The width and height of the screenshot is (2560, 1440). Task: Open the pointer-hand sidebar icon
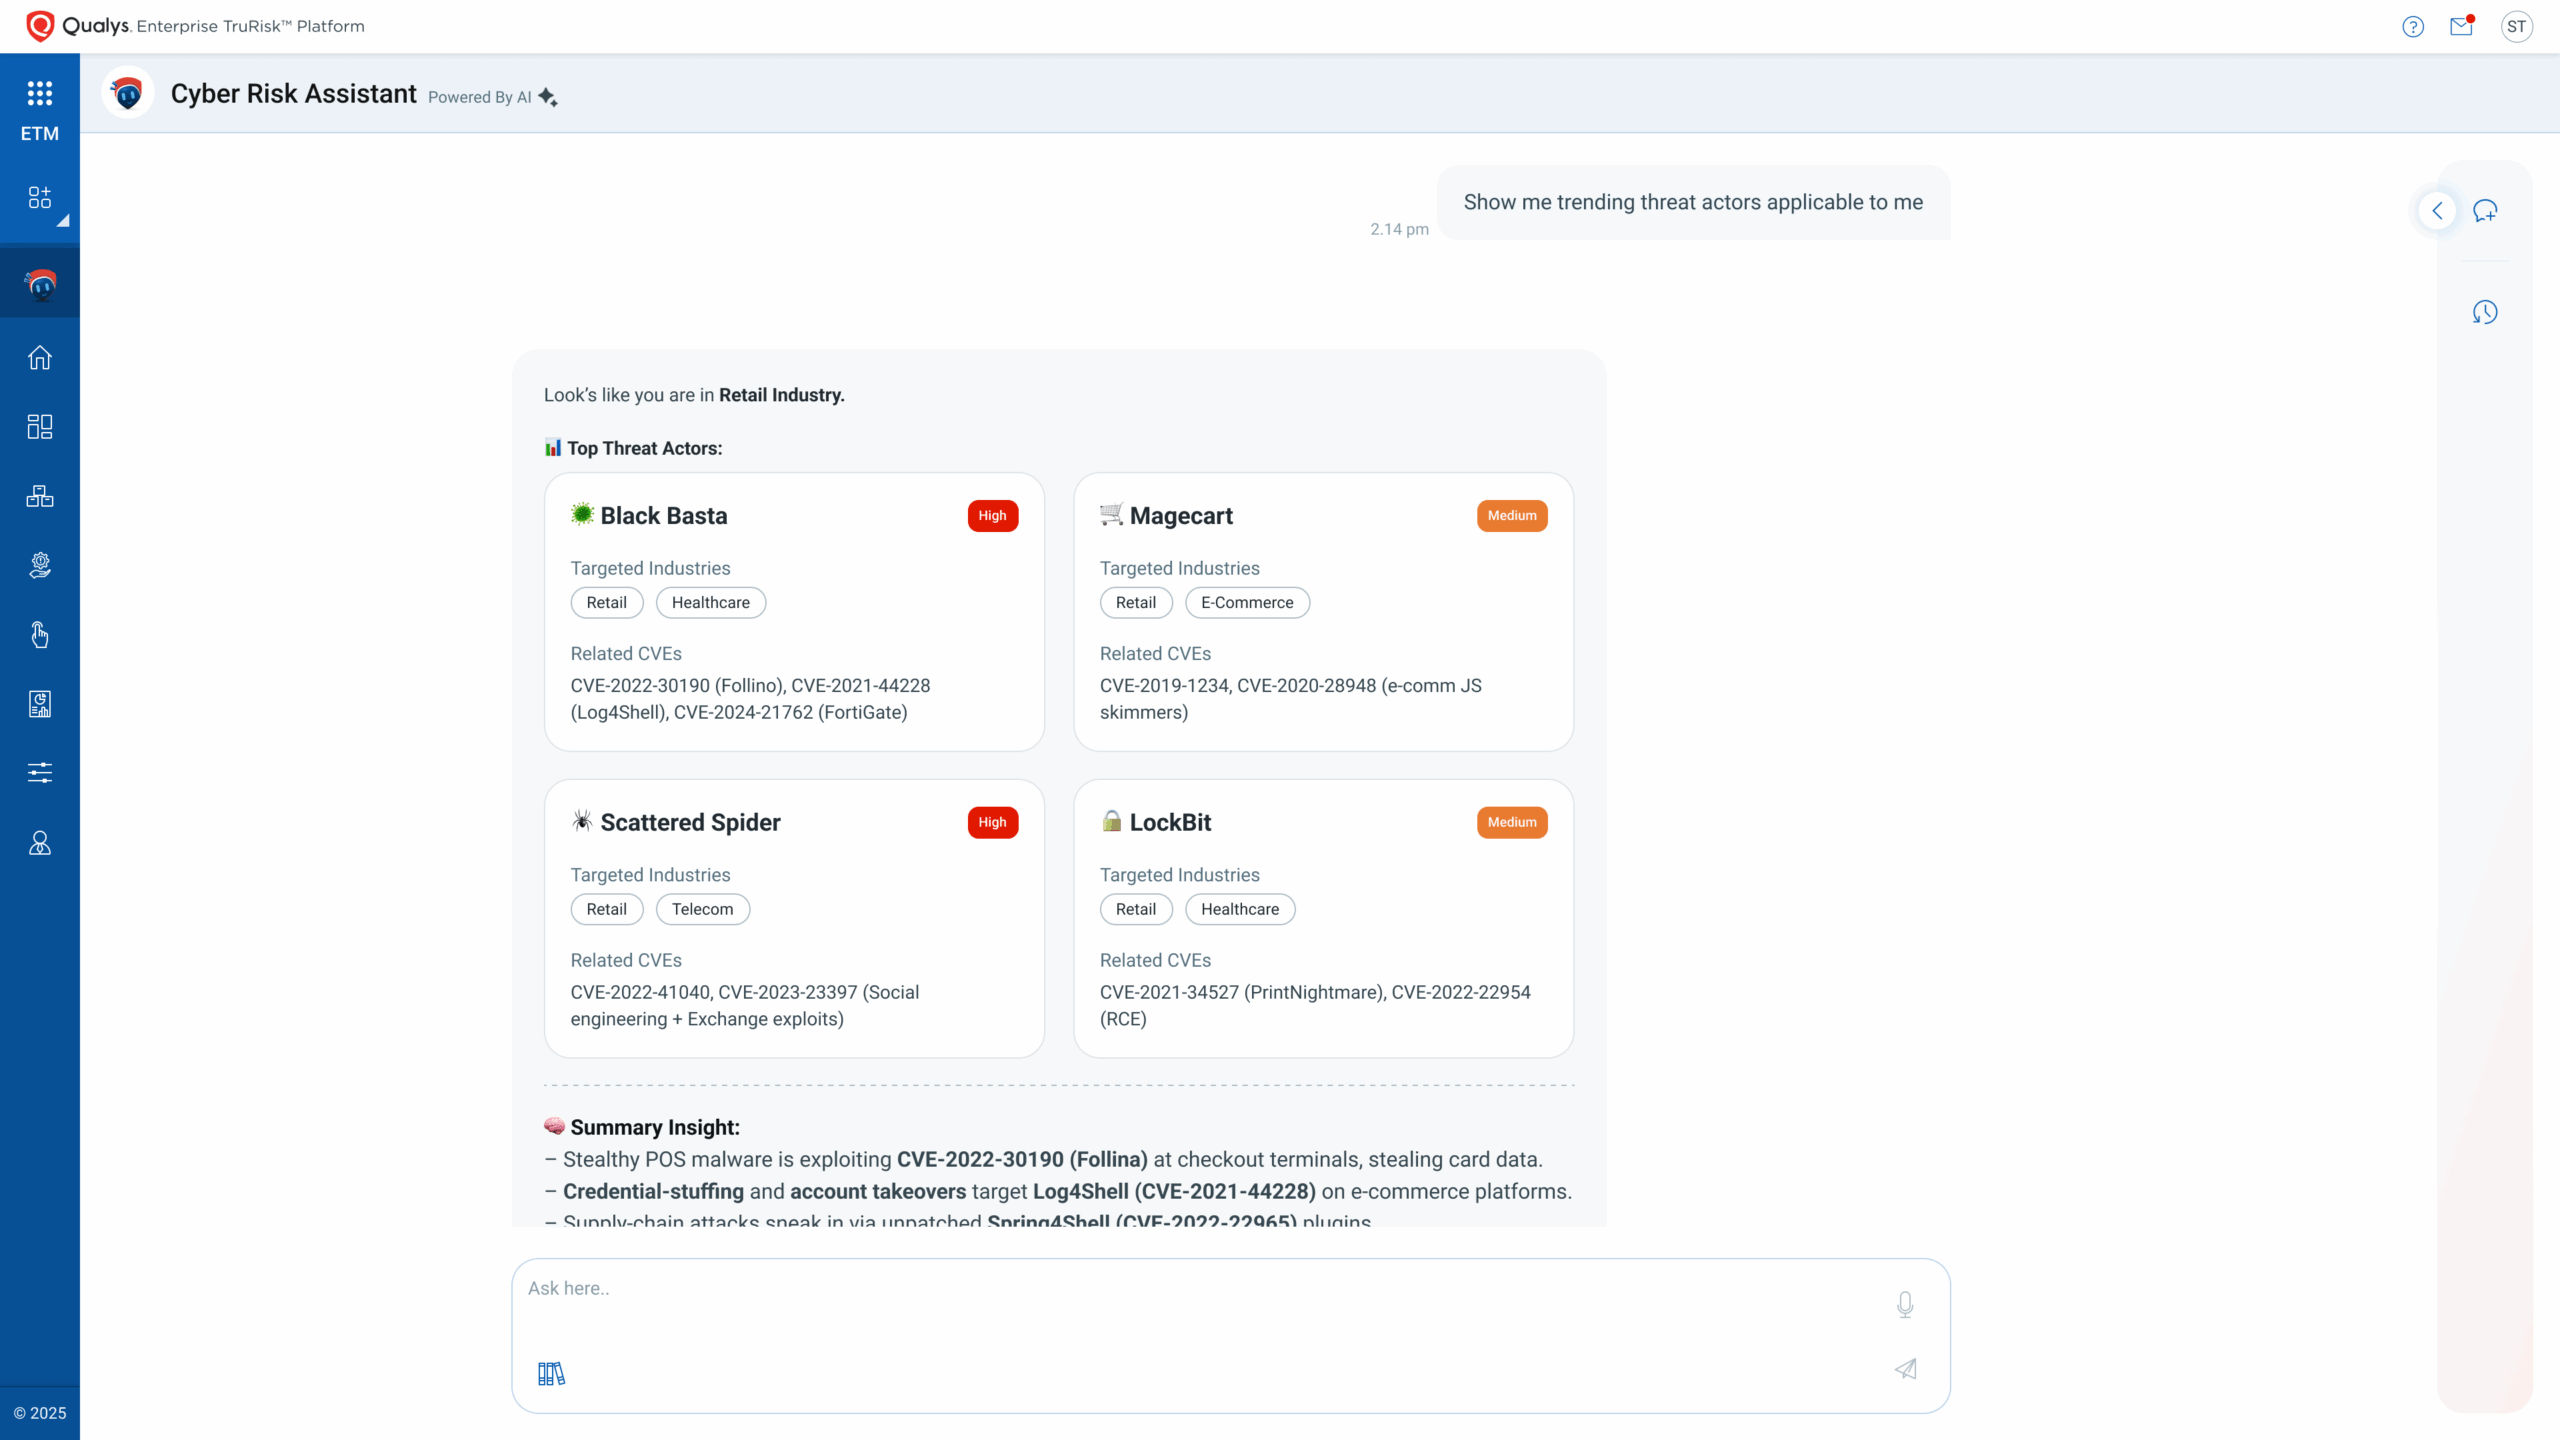point(40,635)
